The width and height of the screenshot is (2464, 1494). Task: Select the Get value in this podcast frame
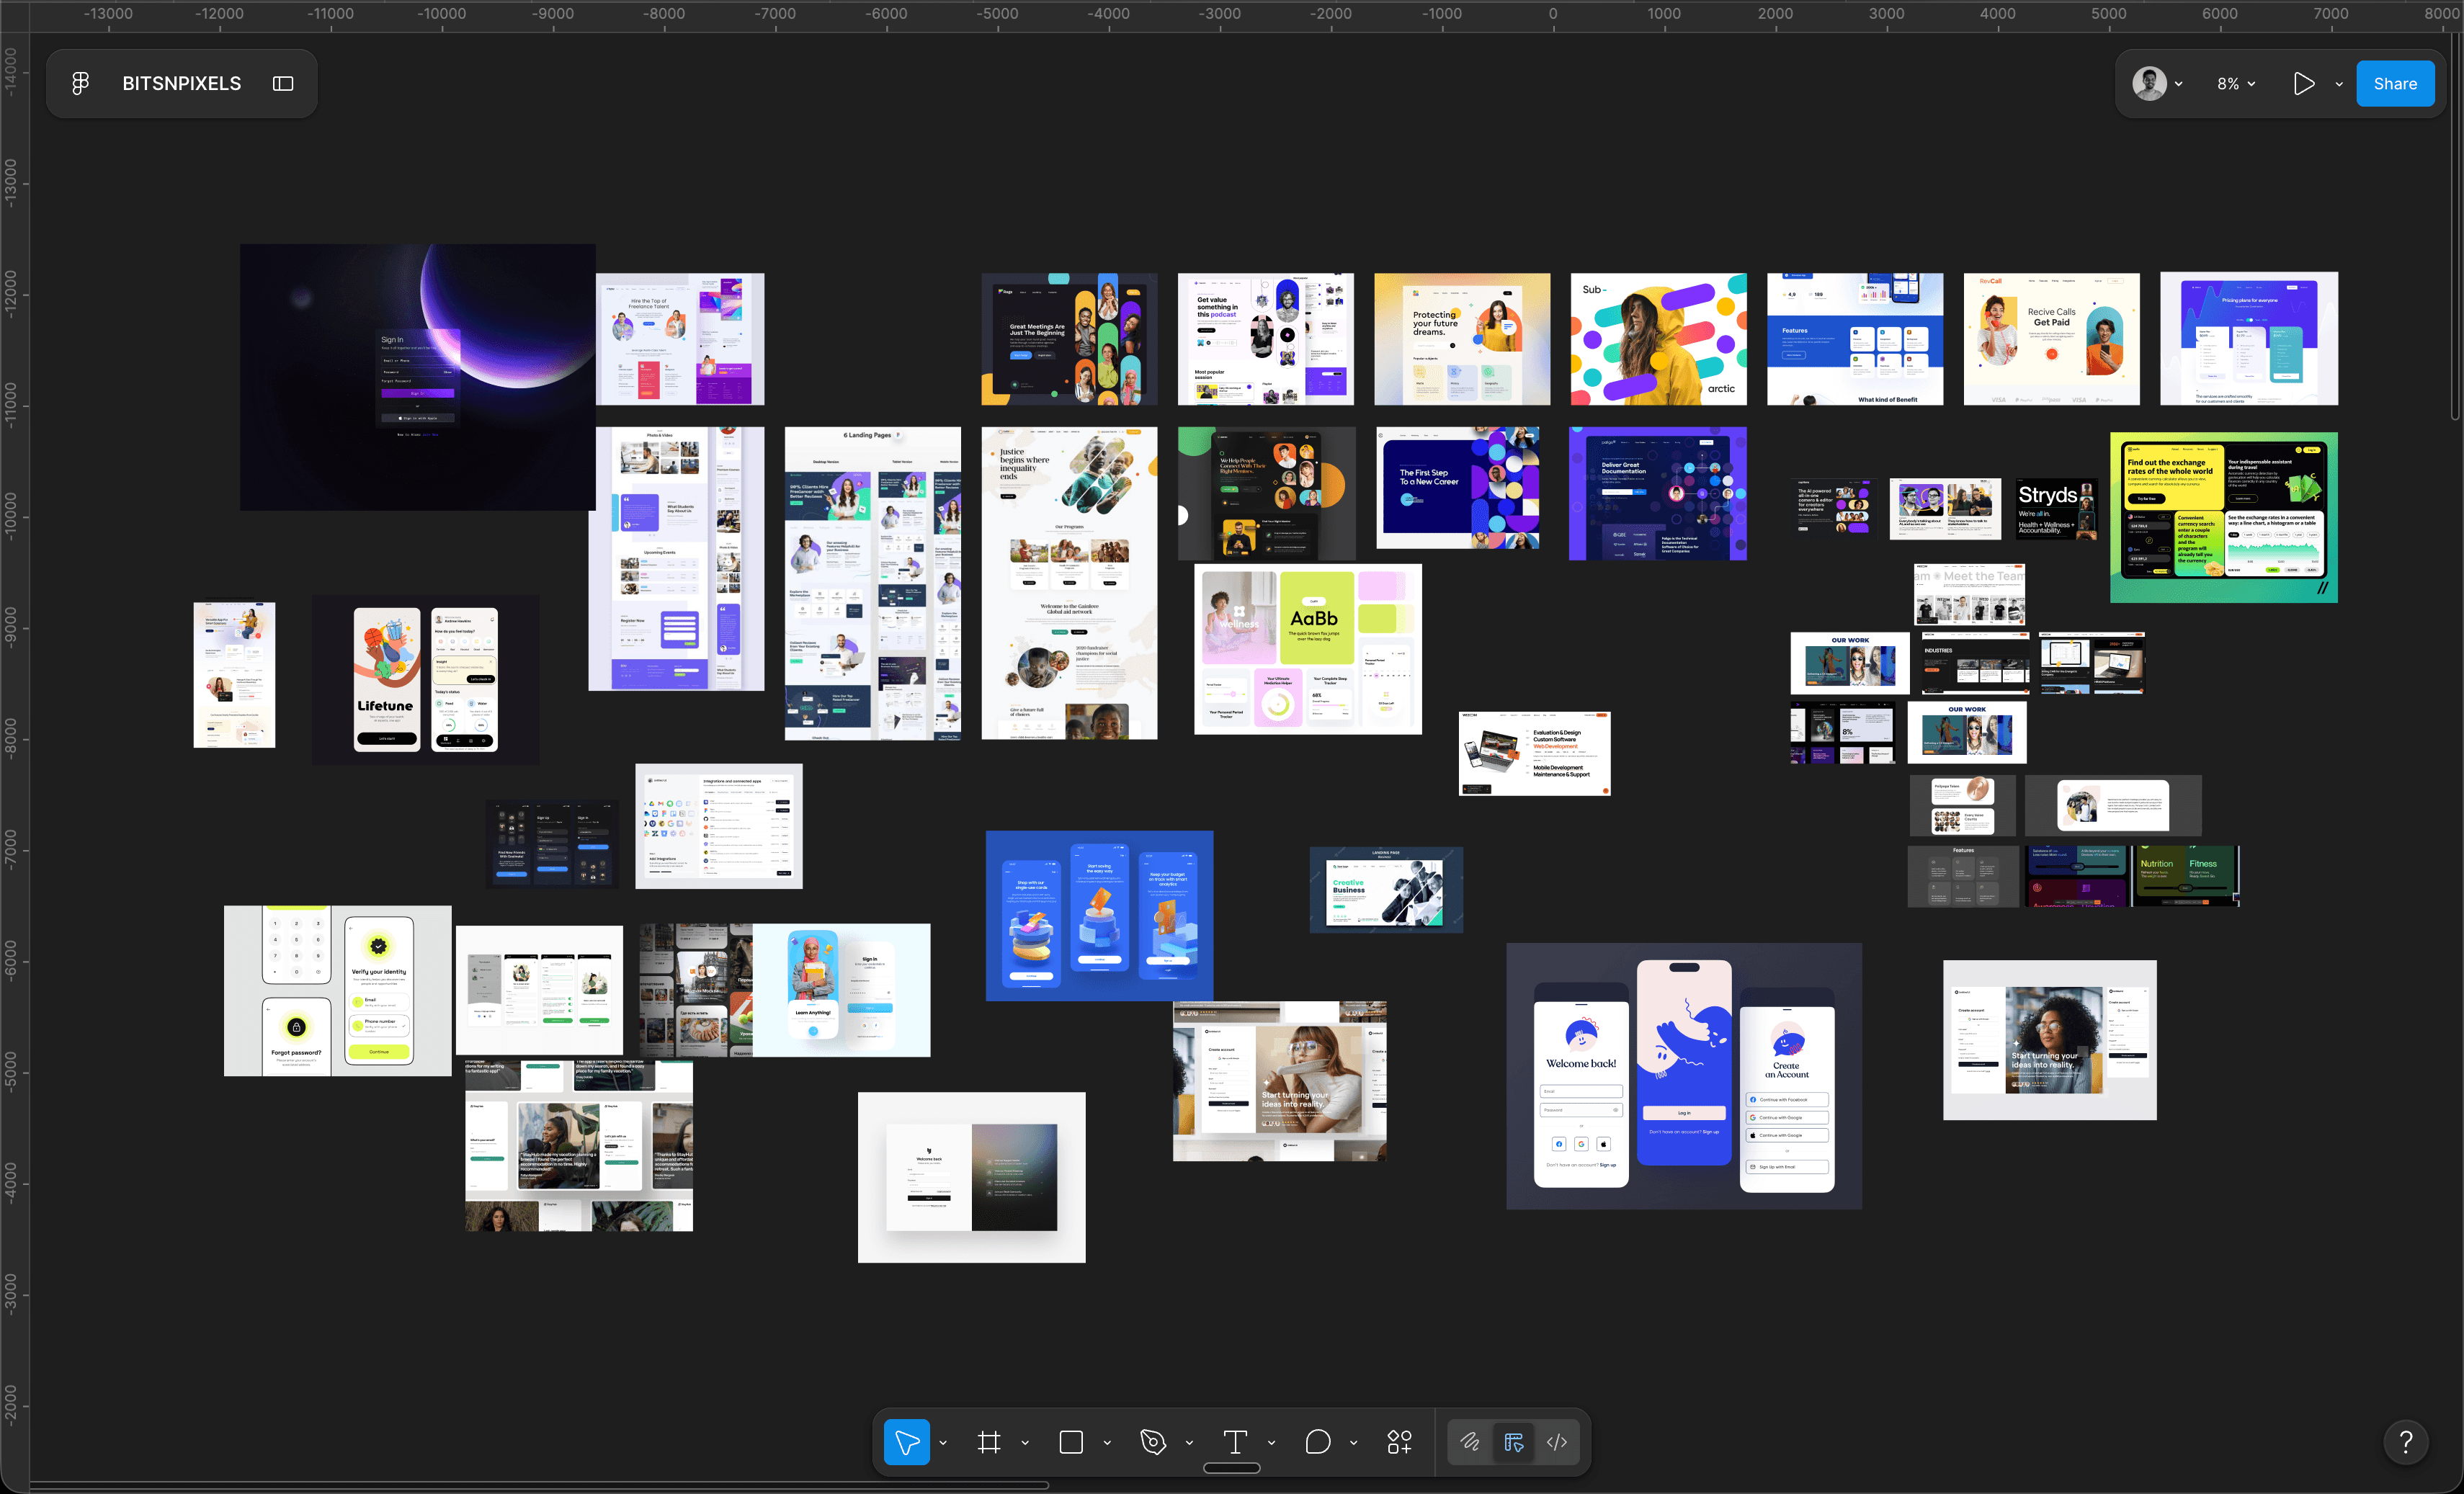(x=1265, y=339)
